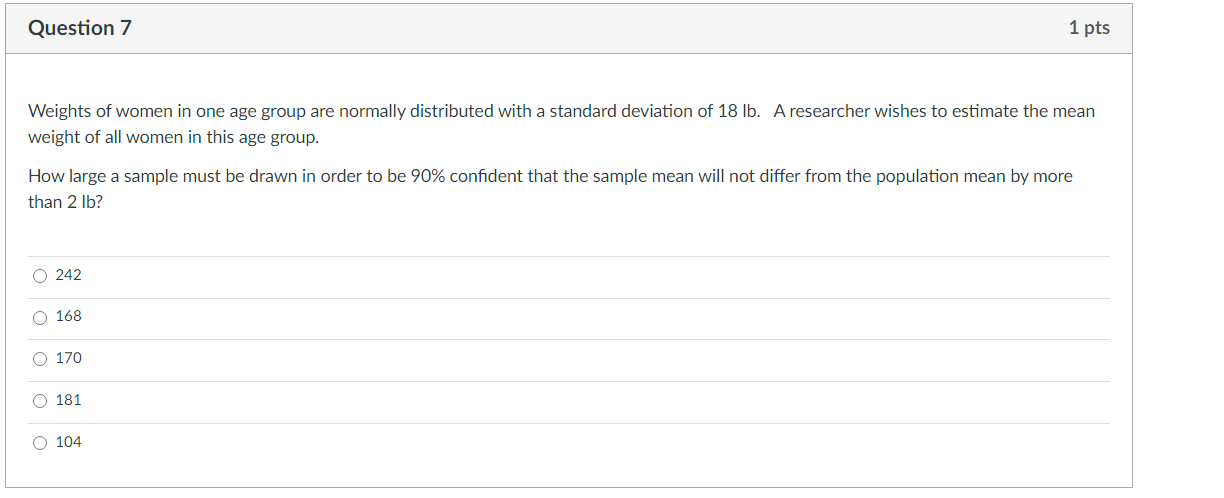Click the 18 lb standard deviation value
Viewport: 1224px width, 498px height.
[738, 111]
